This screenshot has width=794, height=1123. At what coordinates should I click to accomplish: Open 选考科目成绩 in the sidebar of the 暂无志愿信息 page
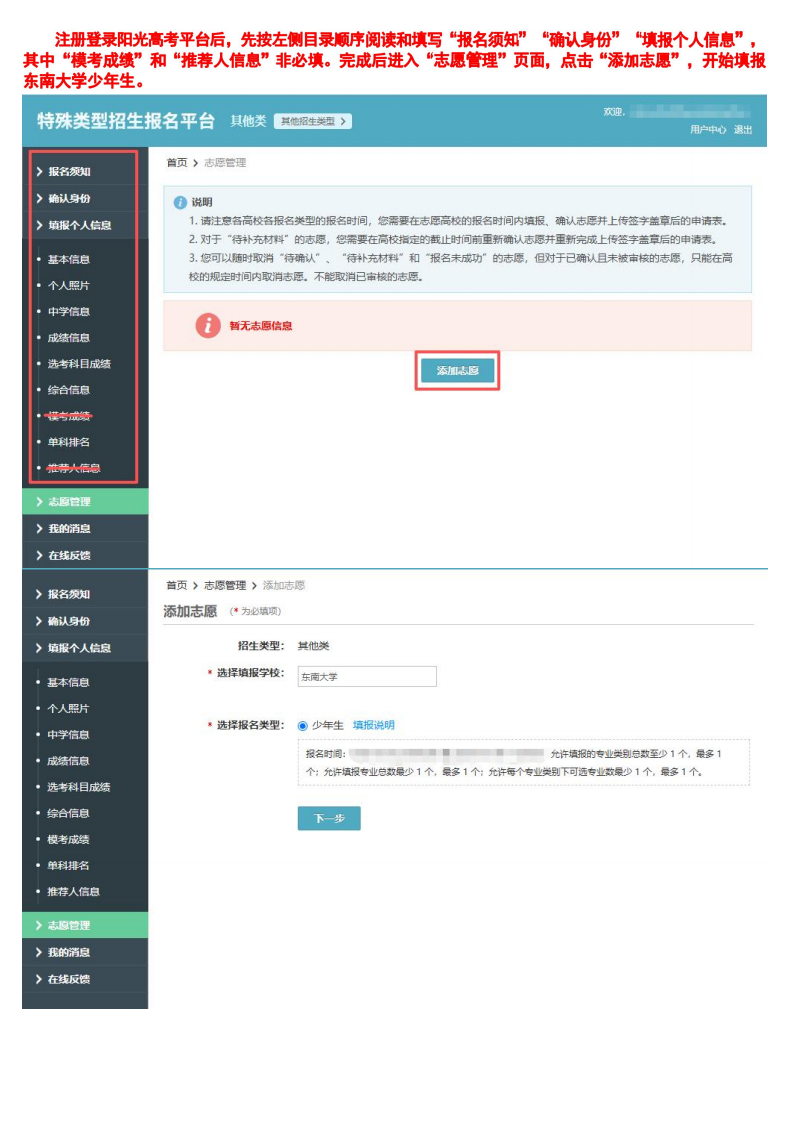pyautogui.click(x=79, y=363)
